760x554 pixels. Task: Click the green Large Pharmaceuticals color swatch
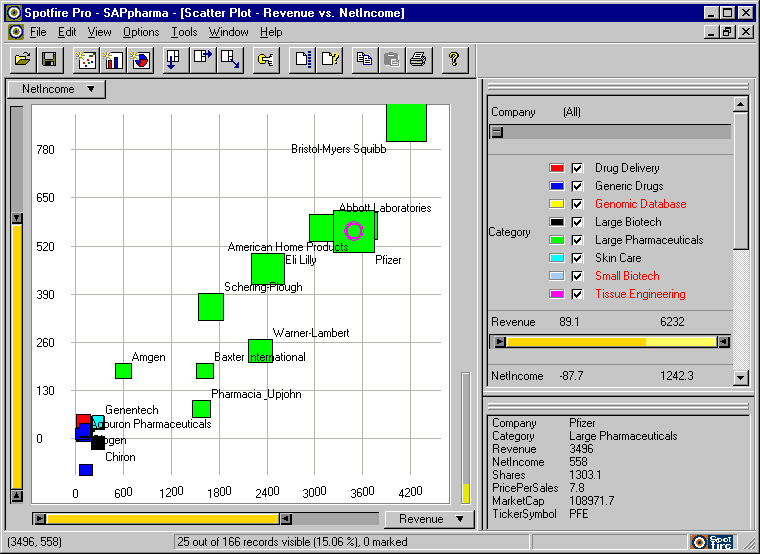point(556,240)
